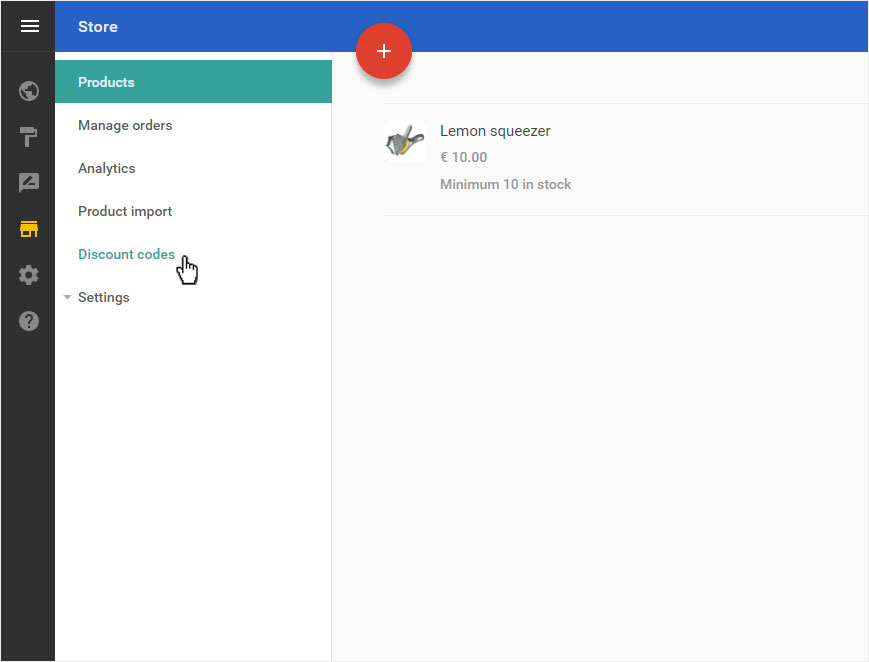The image size is (869, 662).
Task: Open the blog edit speech-bubble icon
Action: [29, 182]
